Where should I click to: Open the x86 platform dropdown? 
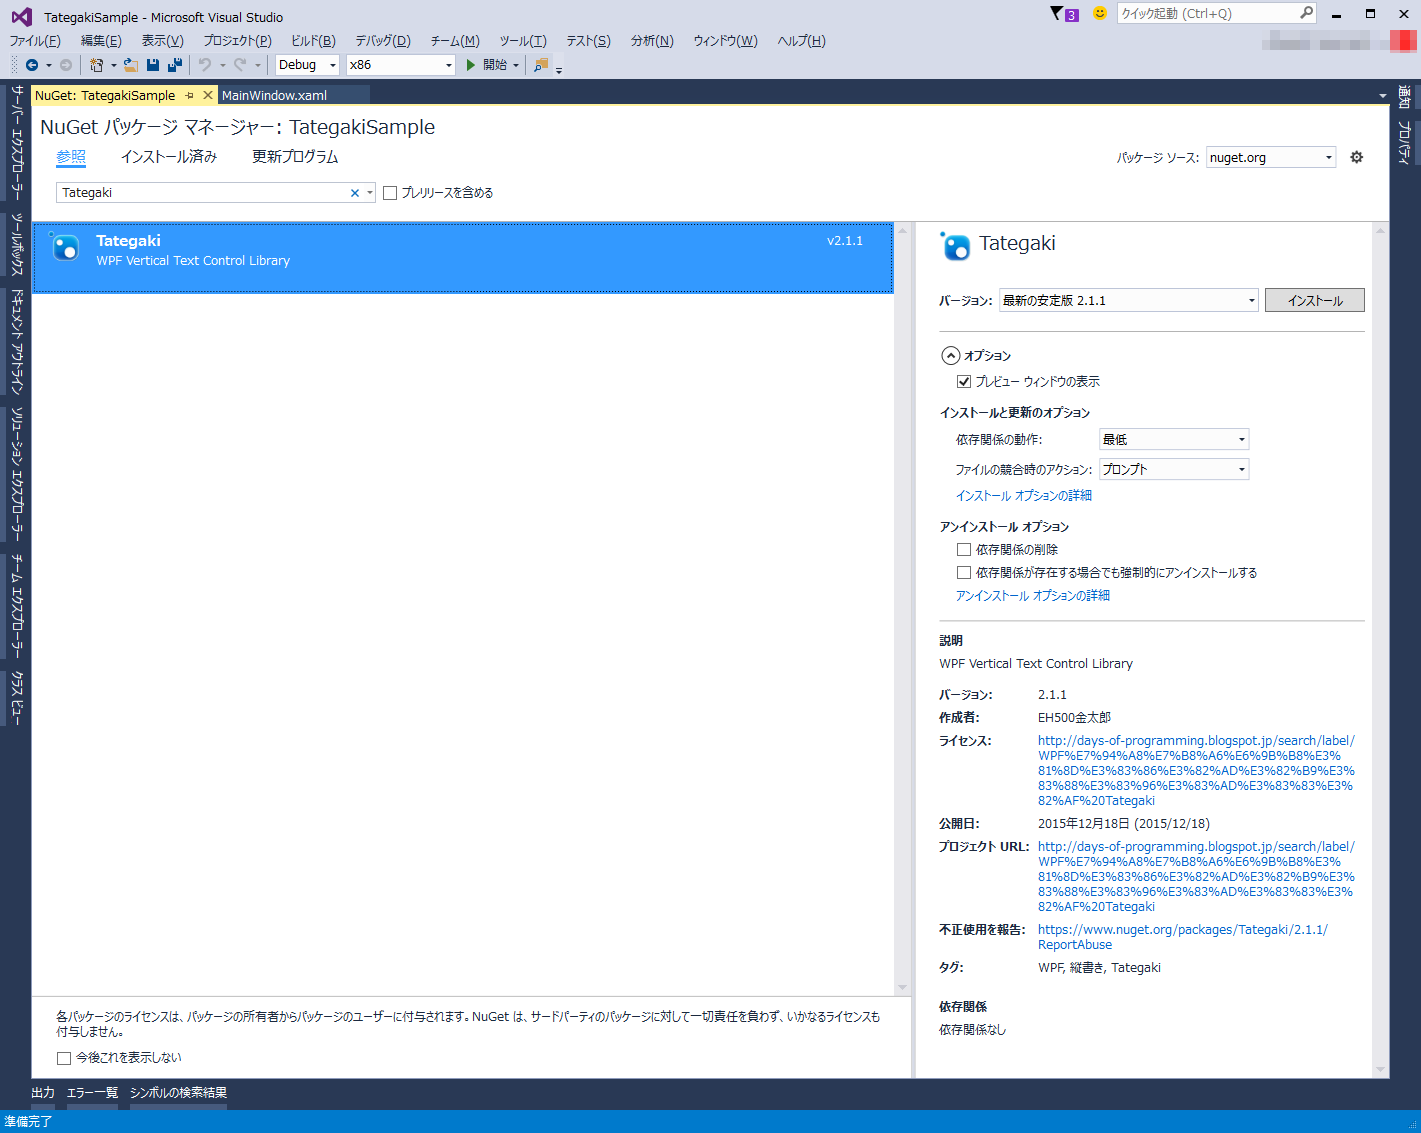401,65
